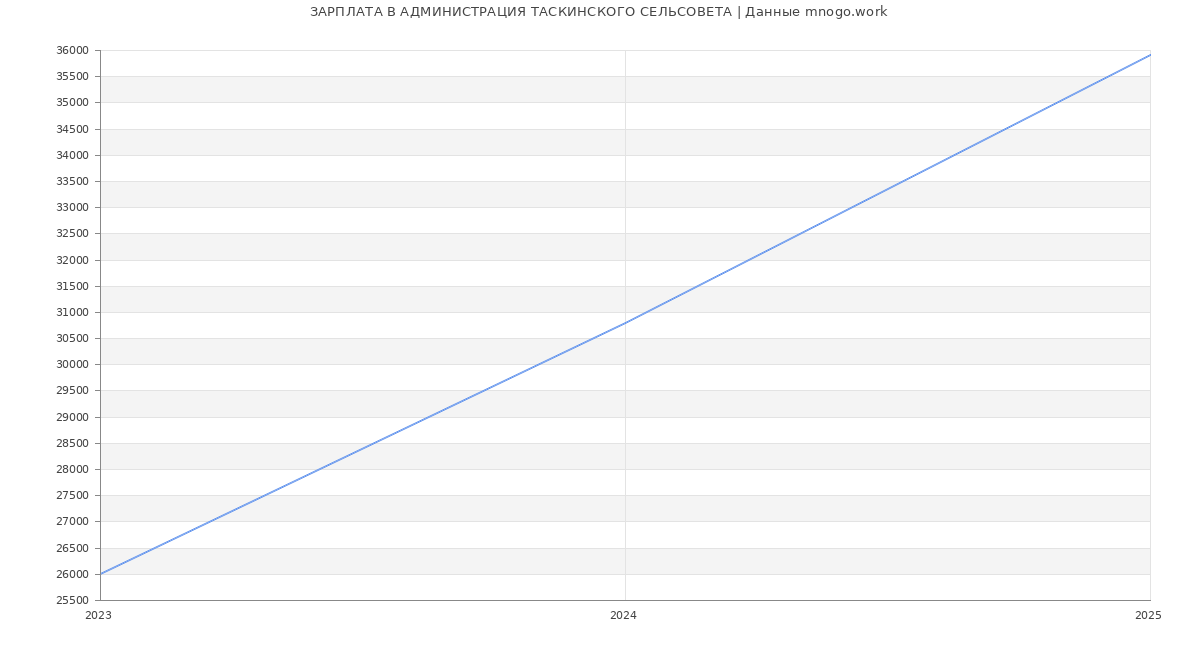
Task: Click the 29500 y-axis label
Action: (71, 391)
